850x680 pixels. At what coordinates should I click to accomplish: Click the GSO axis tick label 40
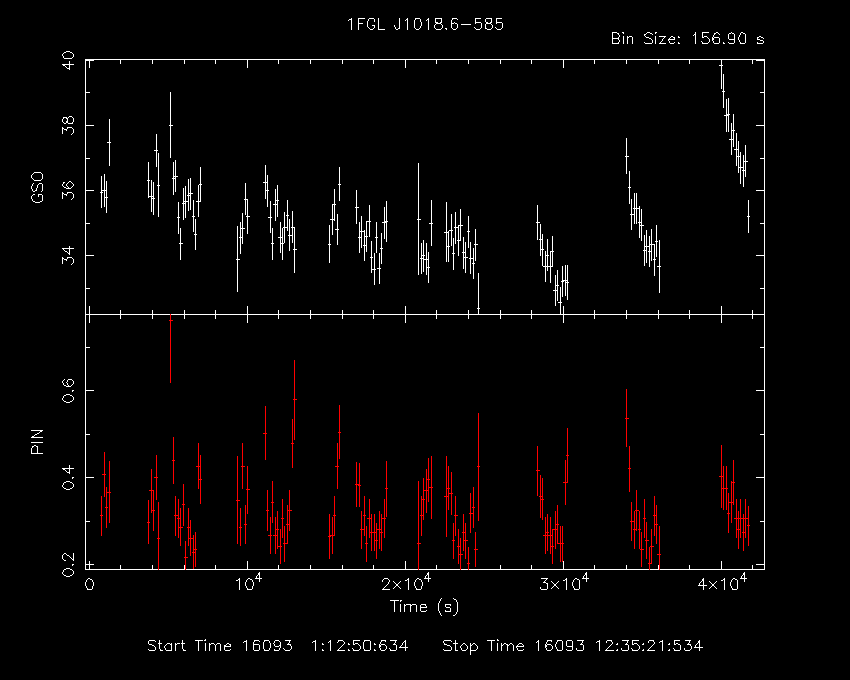69,61
